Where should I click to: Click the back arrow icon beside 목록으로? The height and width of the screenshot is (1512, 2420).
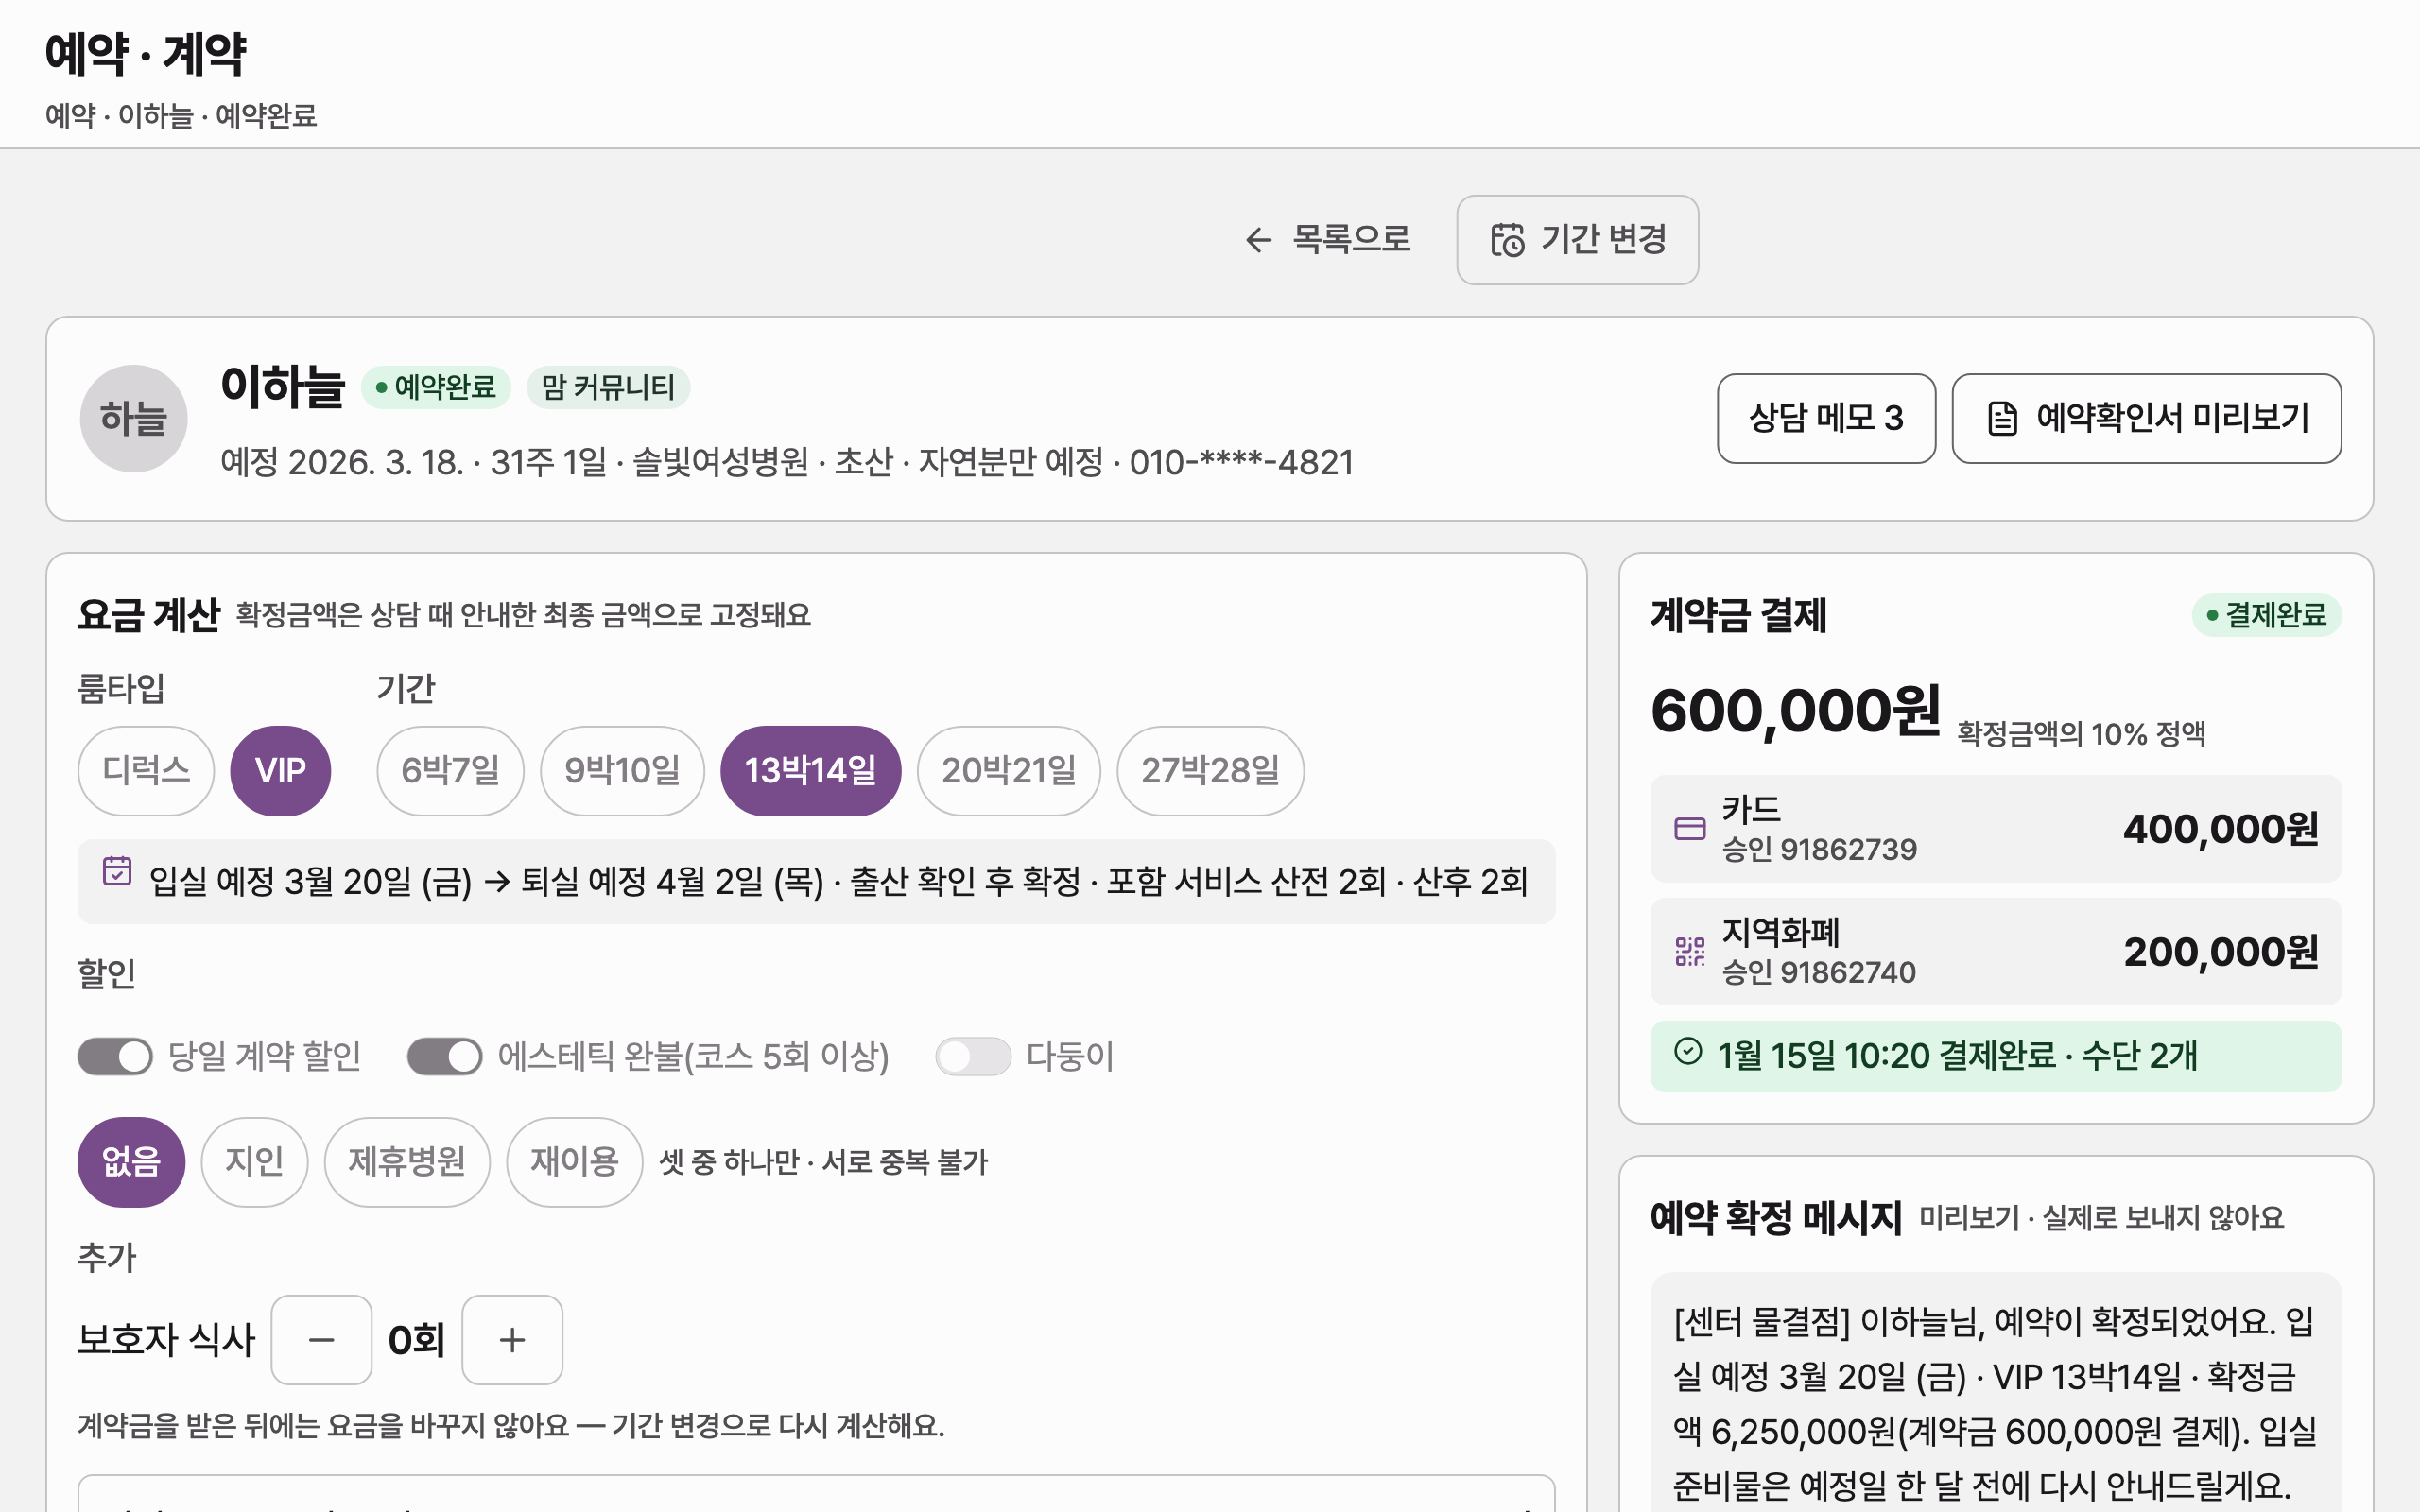pyautogui.click(x=1258, y=240)
